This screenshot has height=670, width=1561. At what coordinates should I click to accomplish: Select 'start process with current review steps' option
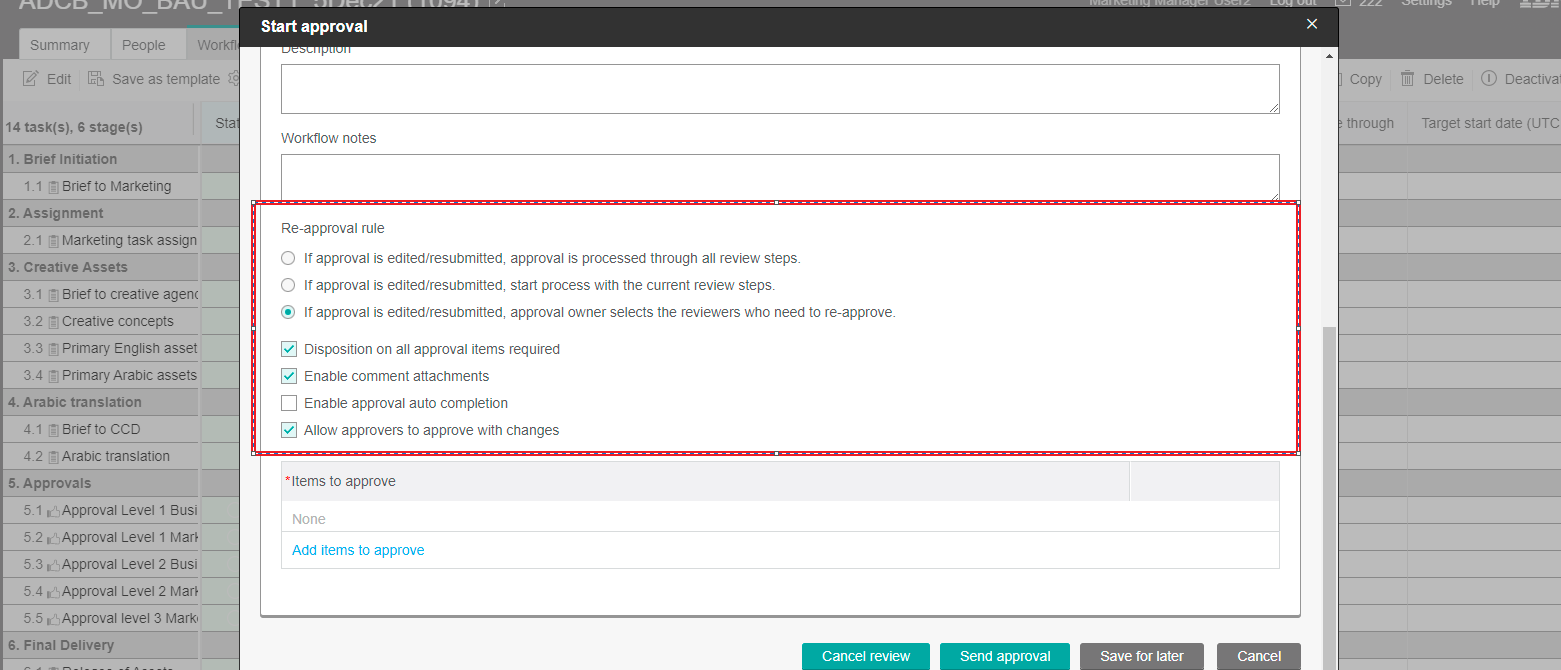[288, 285]
